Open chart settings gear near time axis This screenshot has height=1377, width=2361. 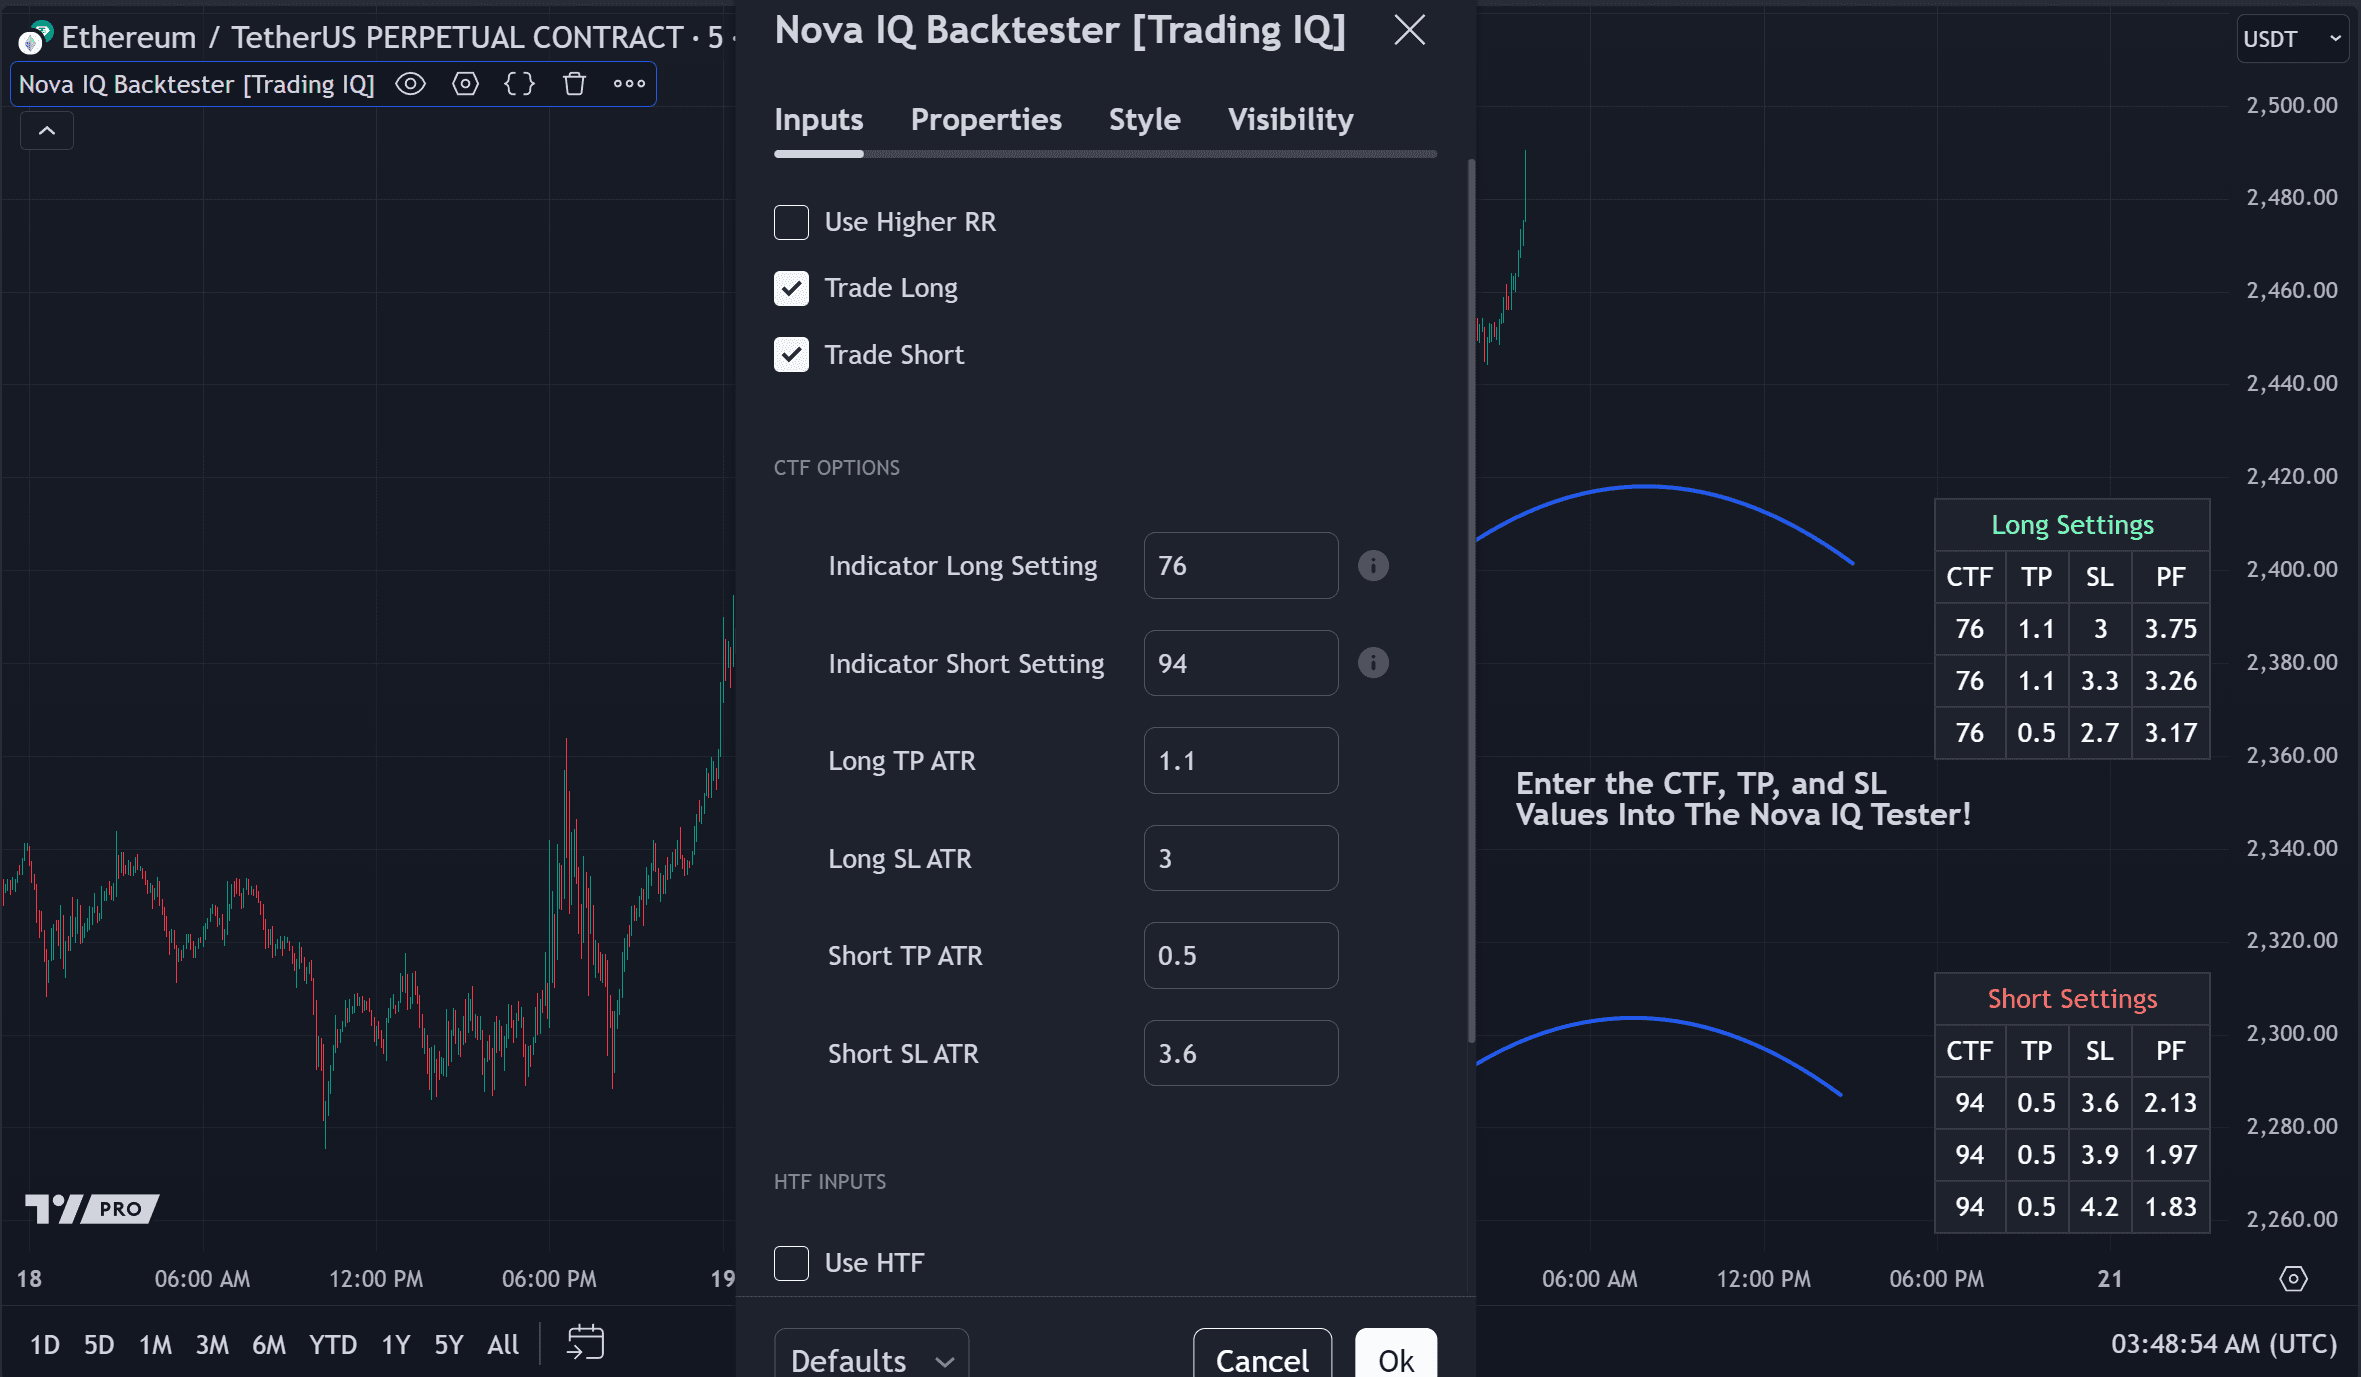(x=2293, y=1279)
